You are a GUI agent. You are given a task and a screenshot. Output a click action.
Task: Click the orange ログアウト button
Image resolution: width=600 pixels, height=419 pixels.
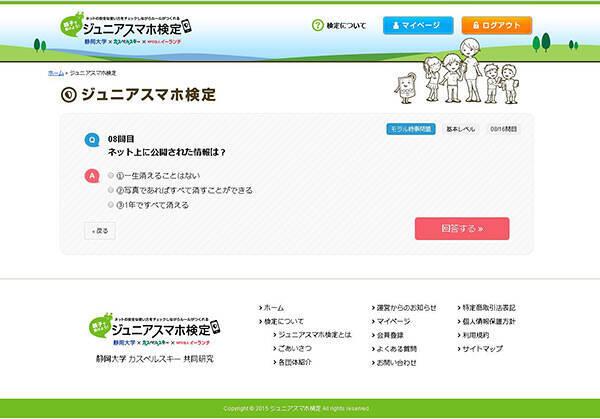coord(497,25)
